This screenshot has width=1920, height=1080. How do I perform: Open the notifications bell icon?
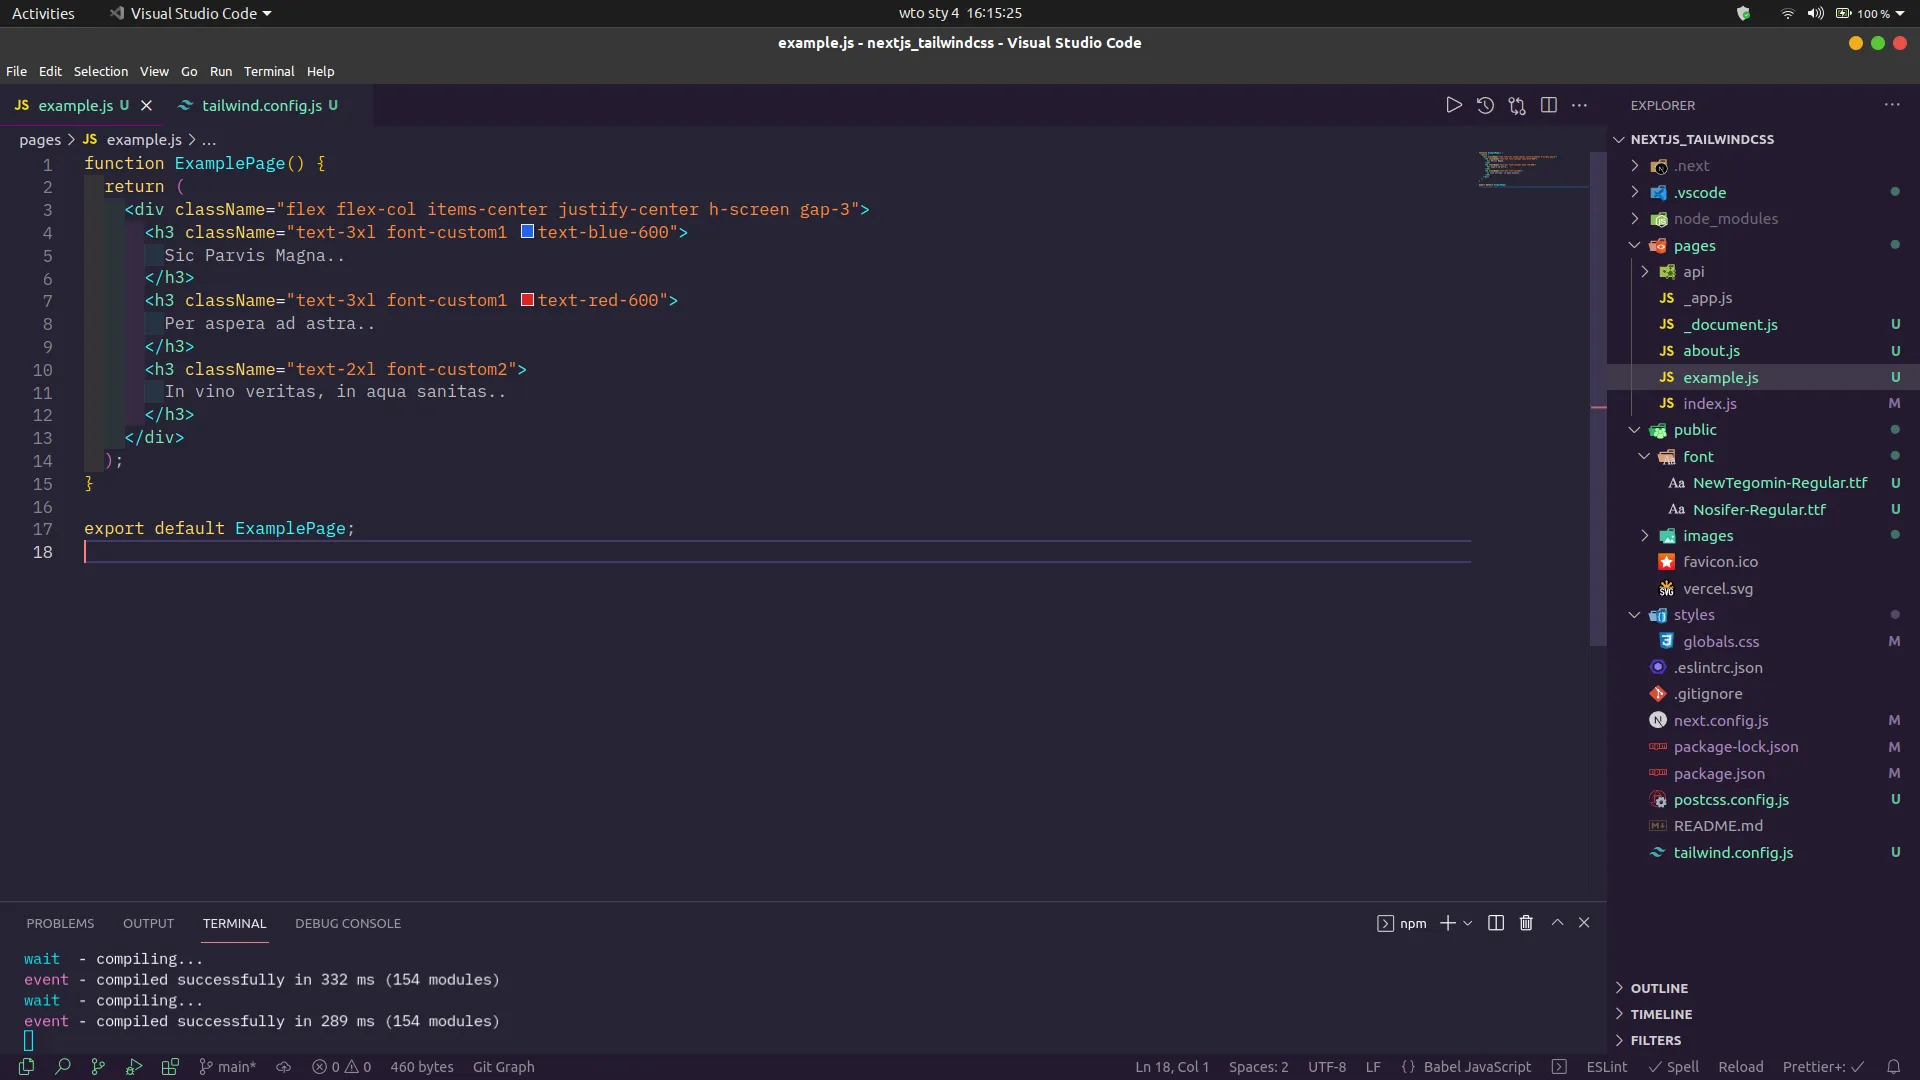coord(1893,1067)
